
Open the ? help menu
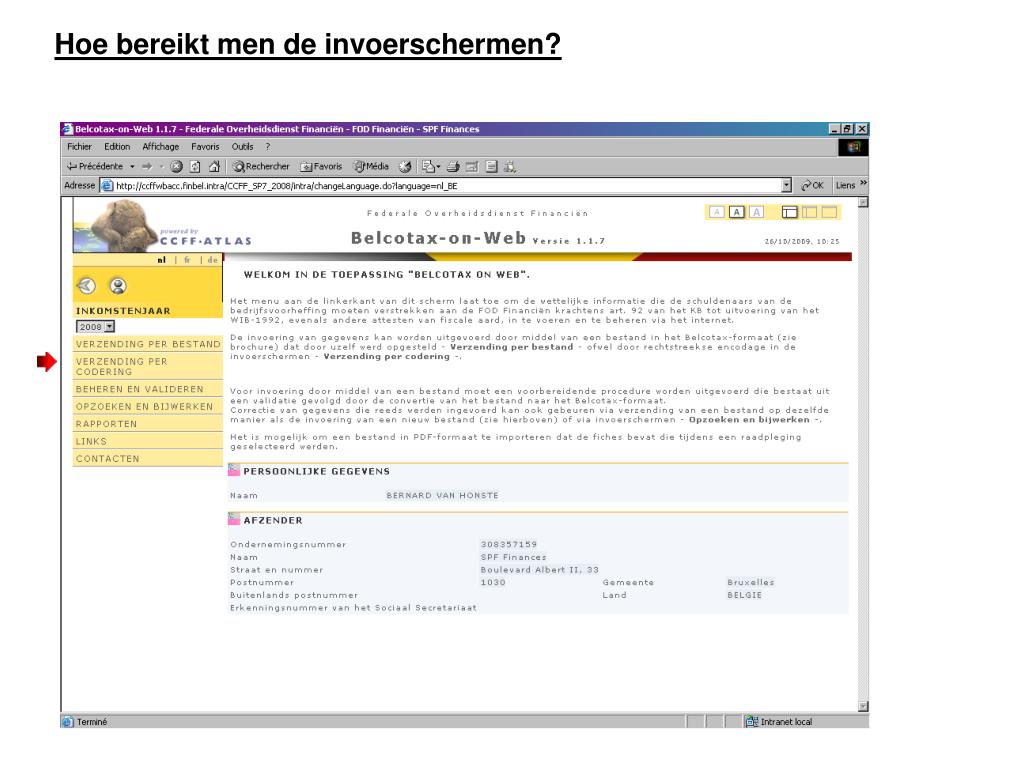tap(268, 147)
